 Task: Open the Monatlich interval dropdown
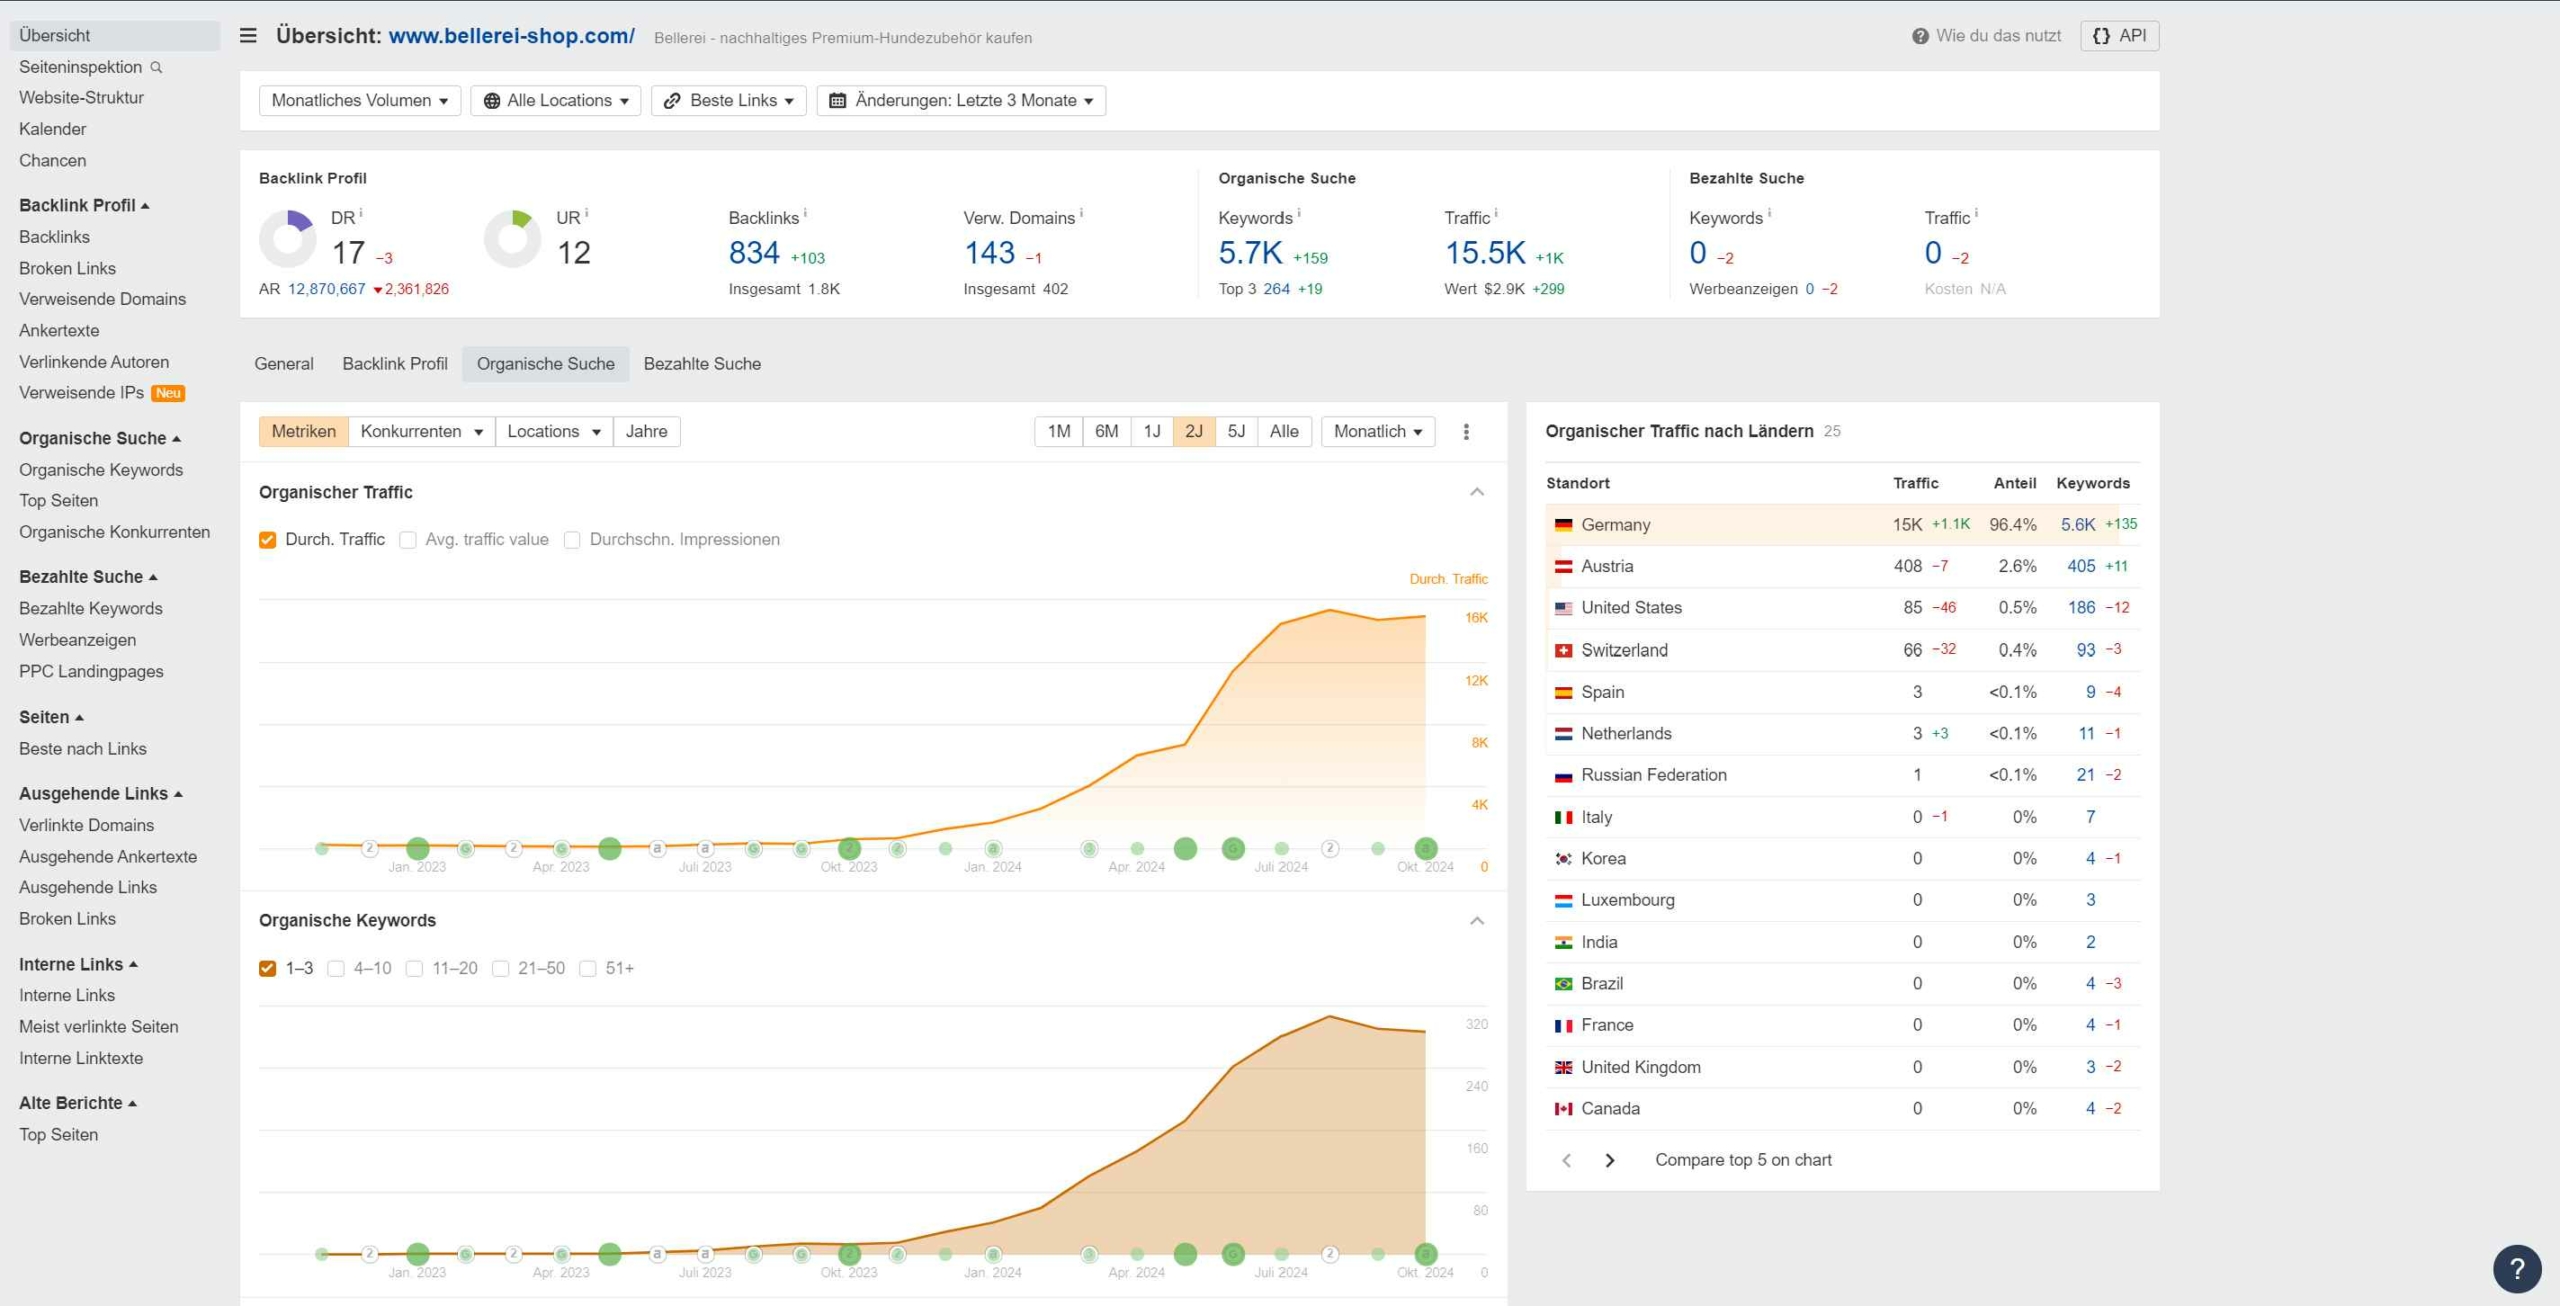click(x=1378, y=432)
